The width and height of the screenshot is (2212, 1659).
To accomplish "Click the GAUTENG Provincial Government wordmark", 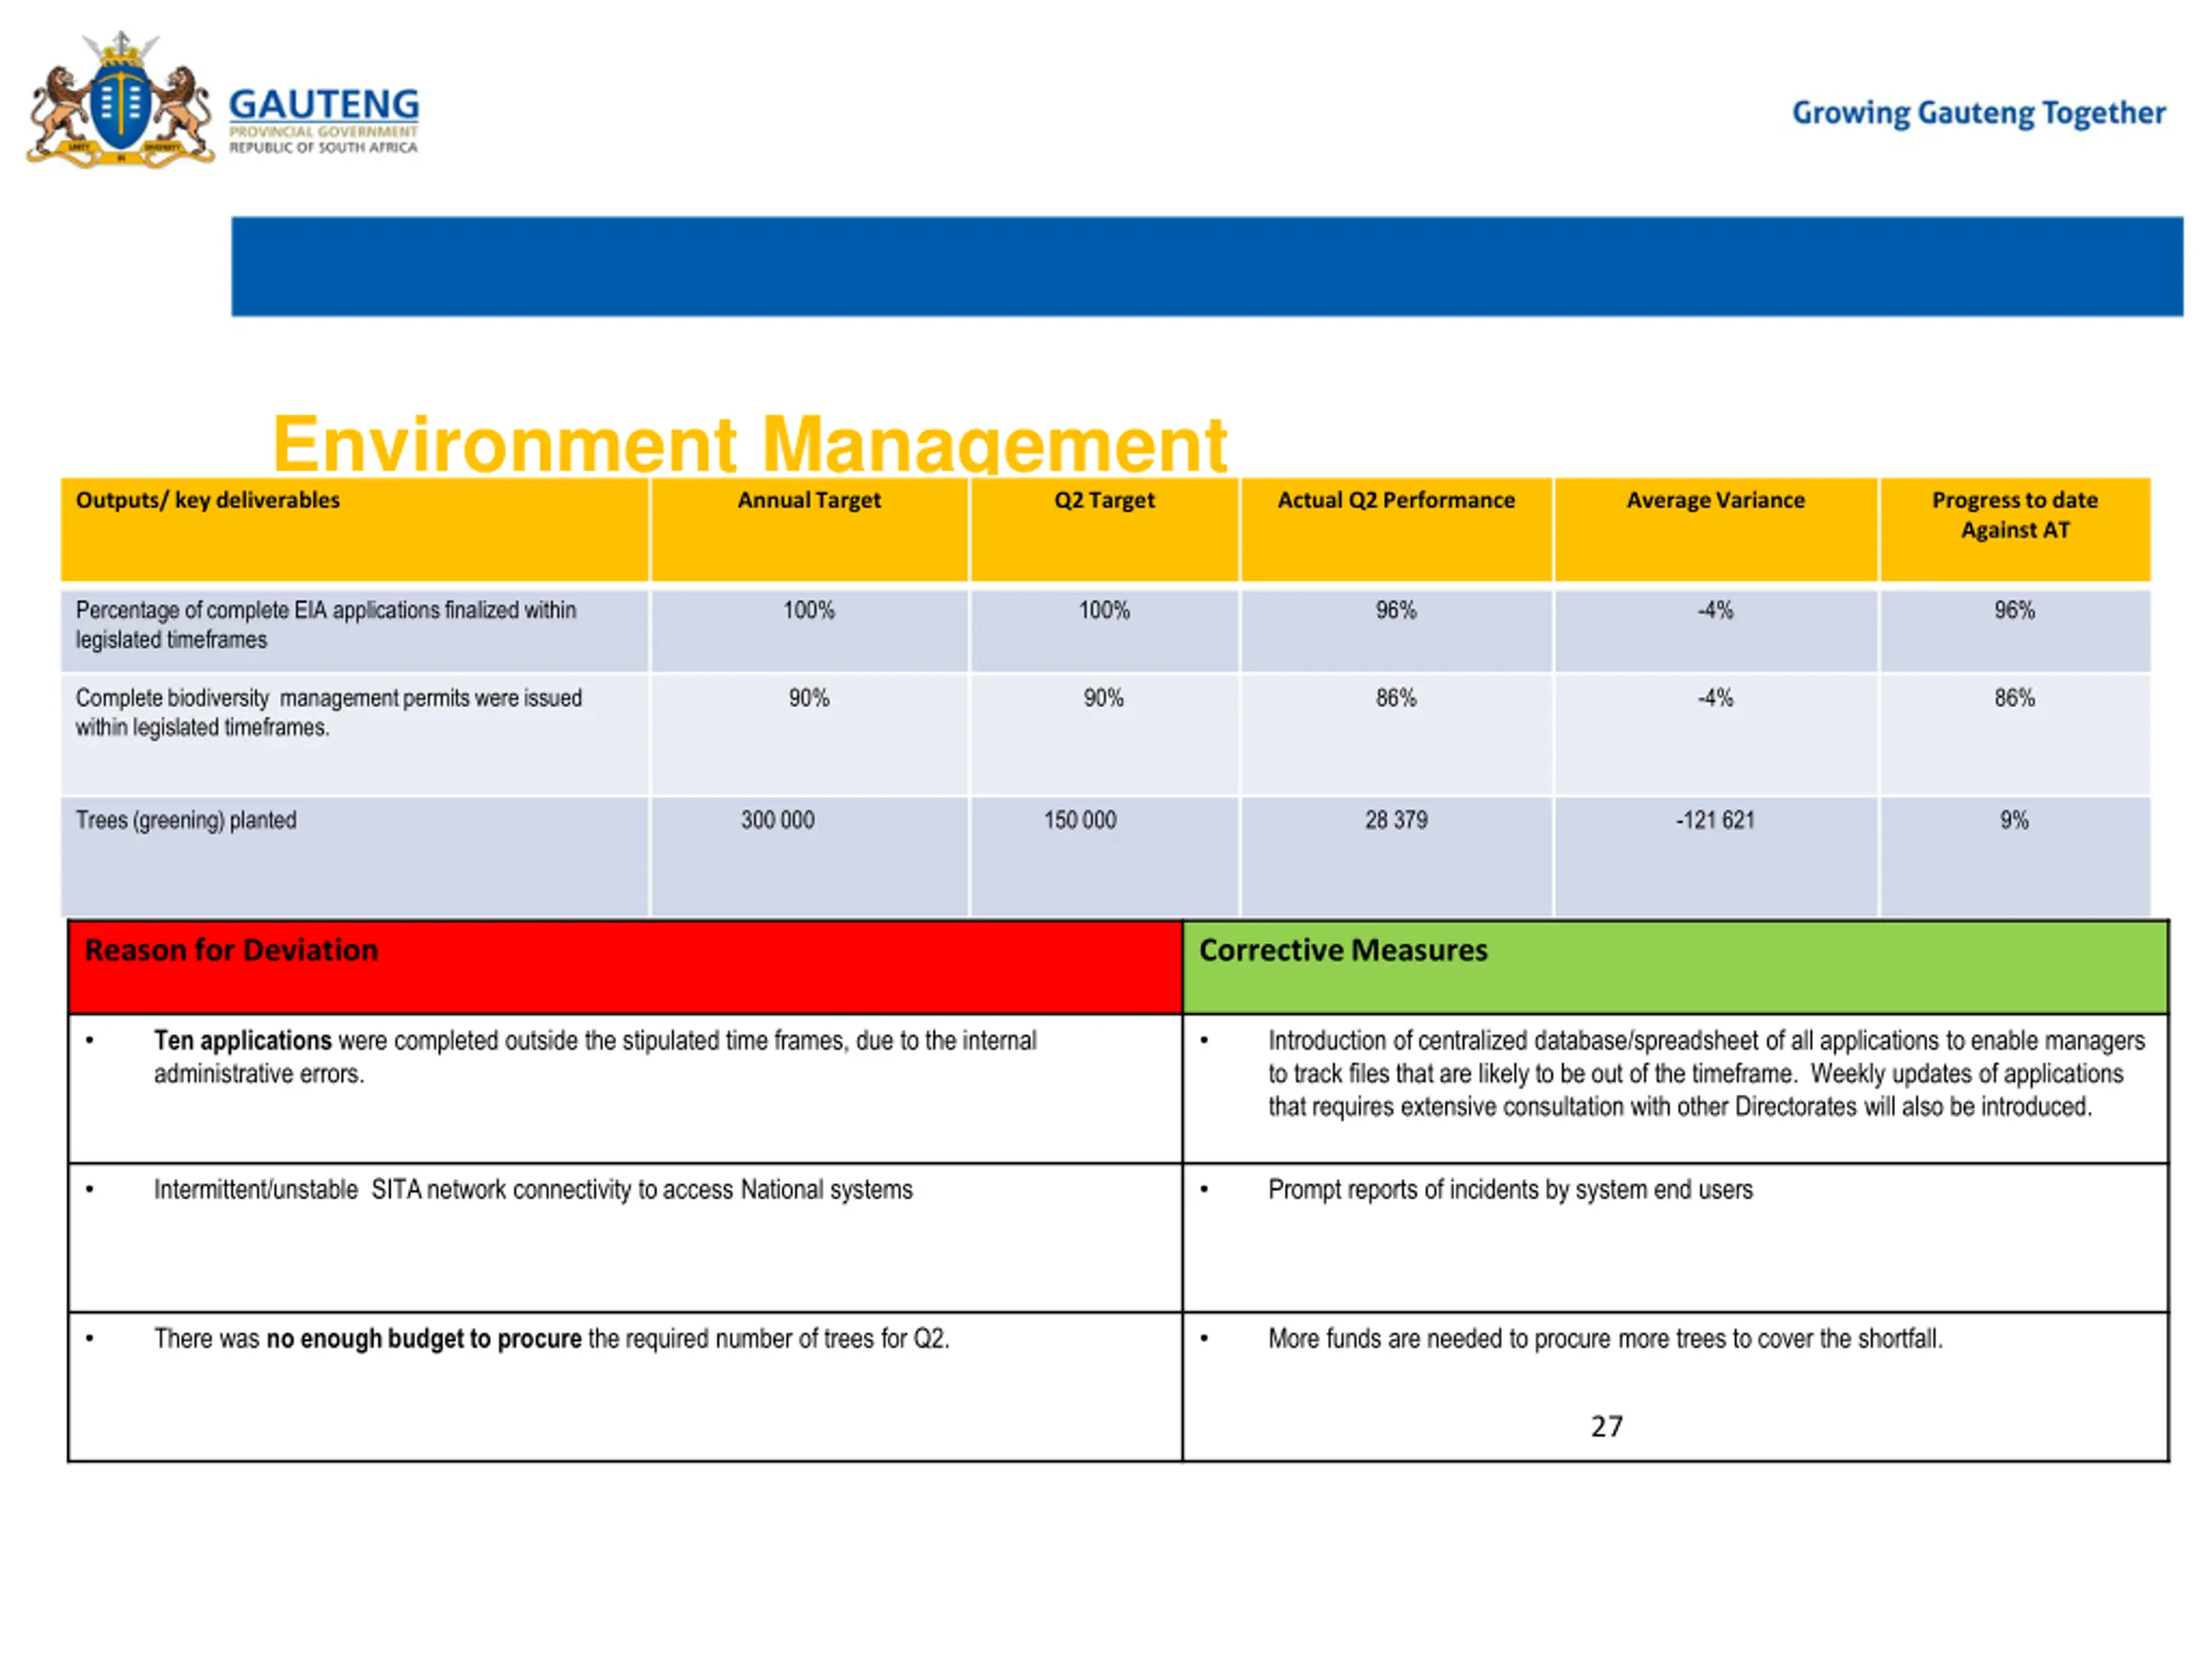I will [x=324, y=120].
